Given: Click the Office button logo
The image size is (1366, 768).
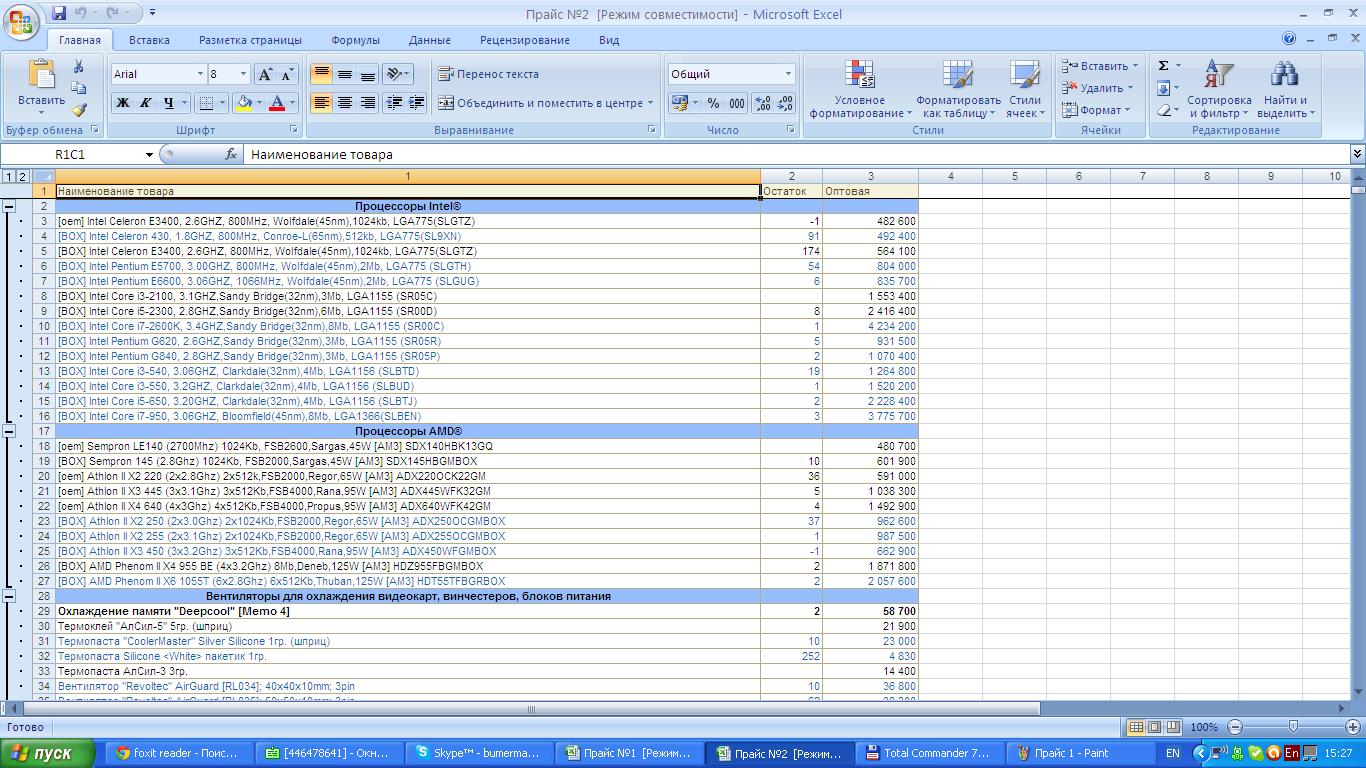Looking at the screenshot, I should pyautogui.click(x=20, y=22).
